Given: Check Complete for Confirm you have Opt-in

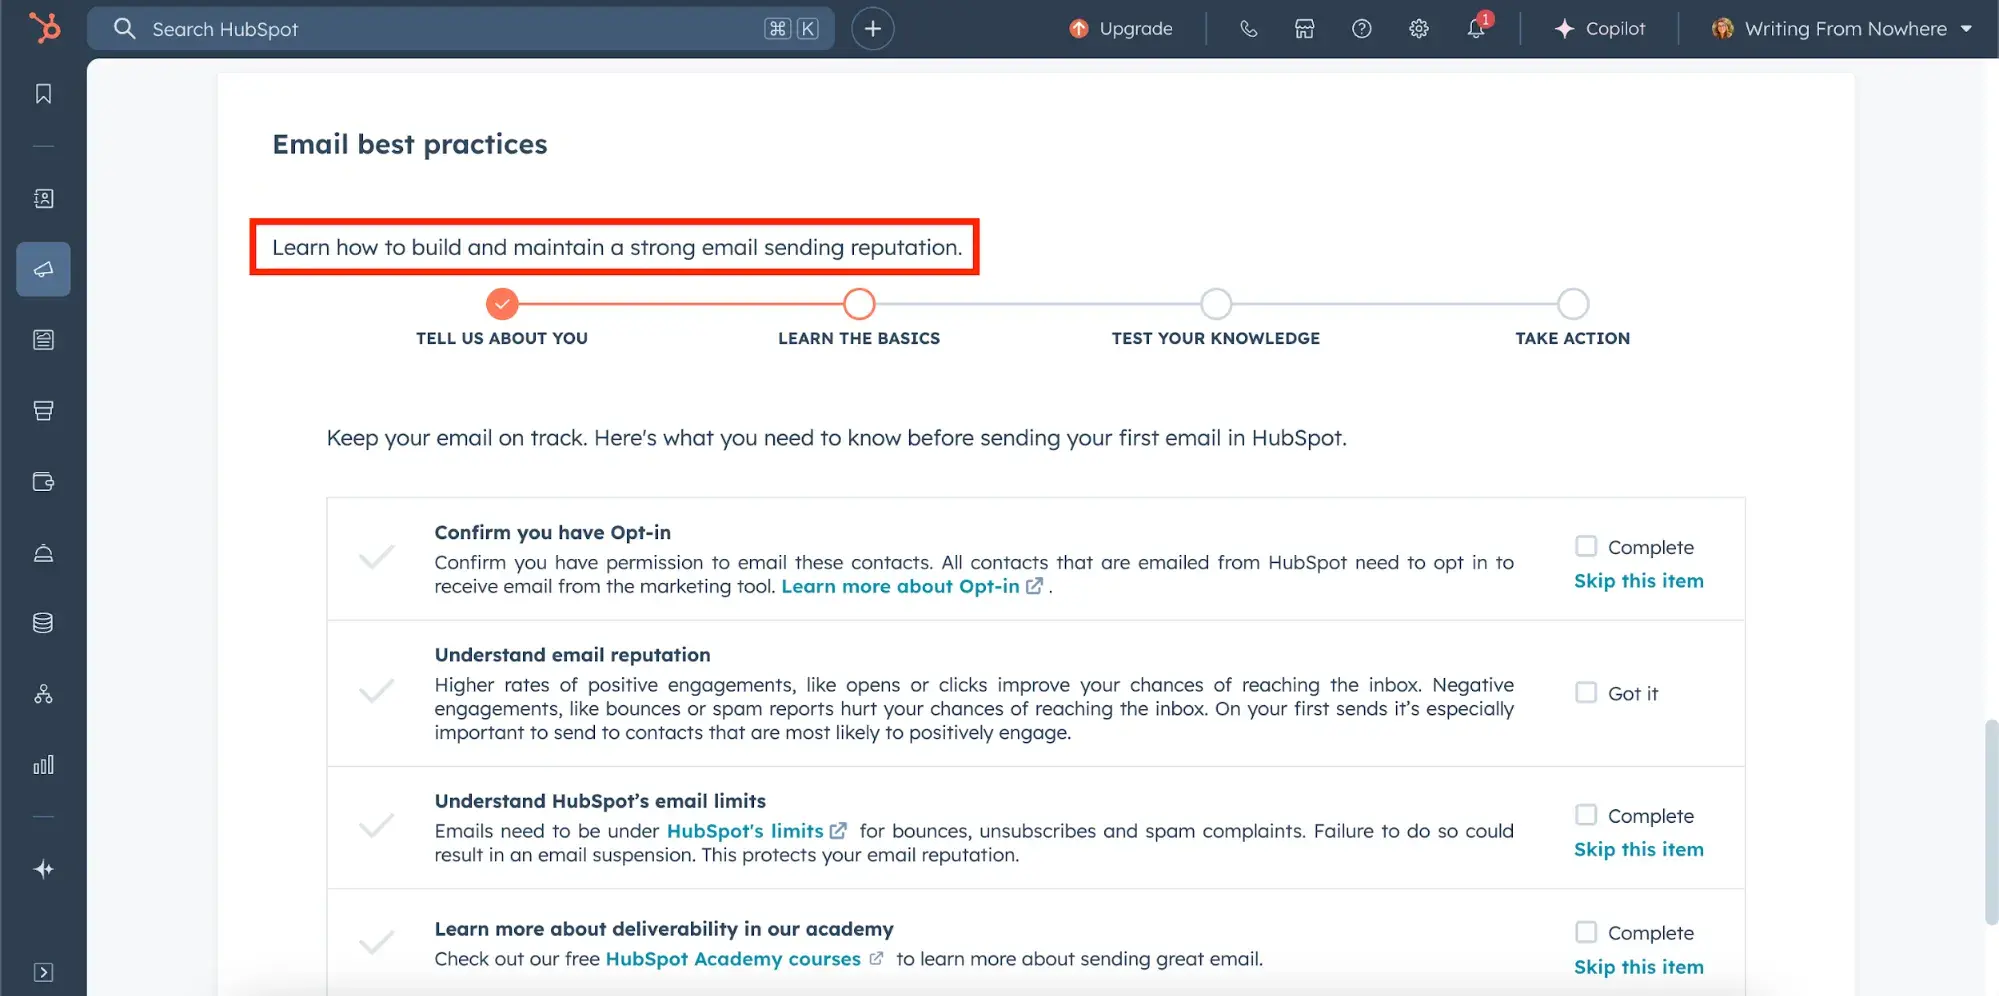Looking at the screenshot, I should (1586, 546).
